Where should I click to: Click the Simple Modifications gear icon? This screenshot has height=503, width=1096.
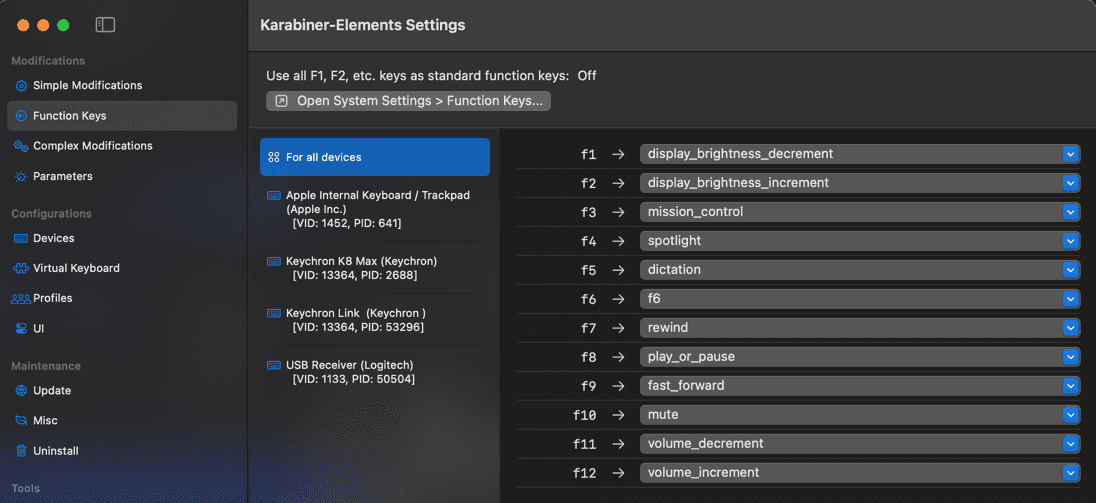(21, 86)
